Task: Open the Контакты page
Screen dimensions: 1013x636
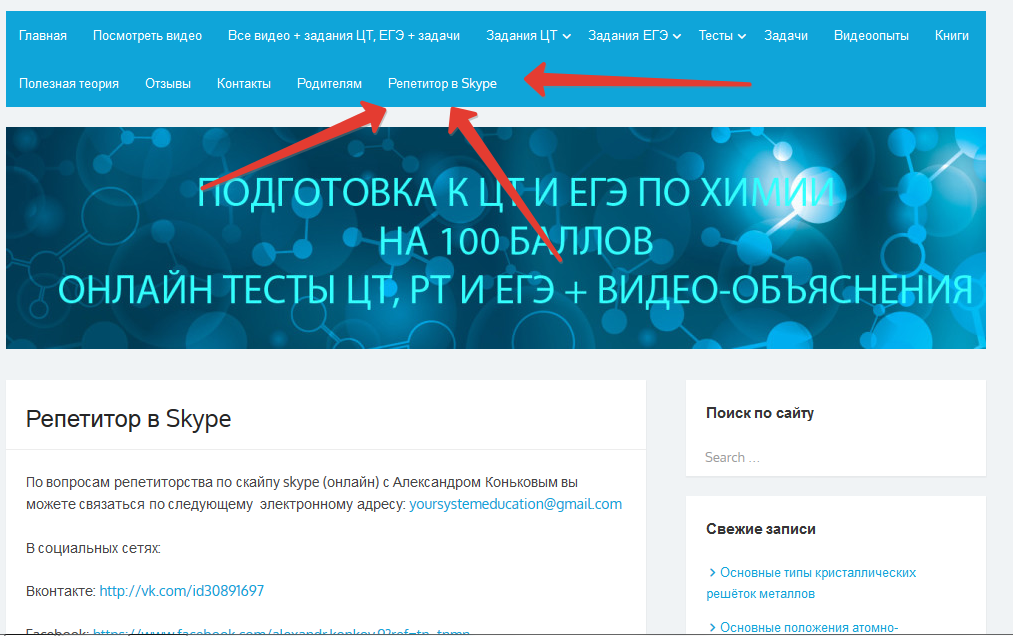Action: [244, 83]
